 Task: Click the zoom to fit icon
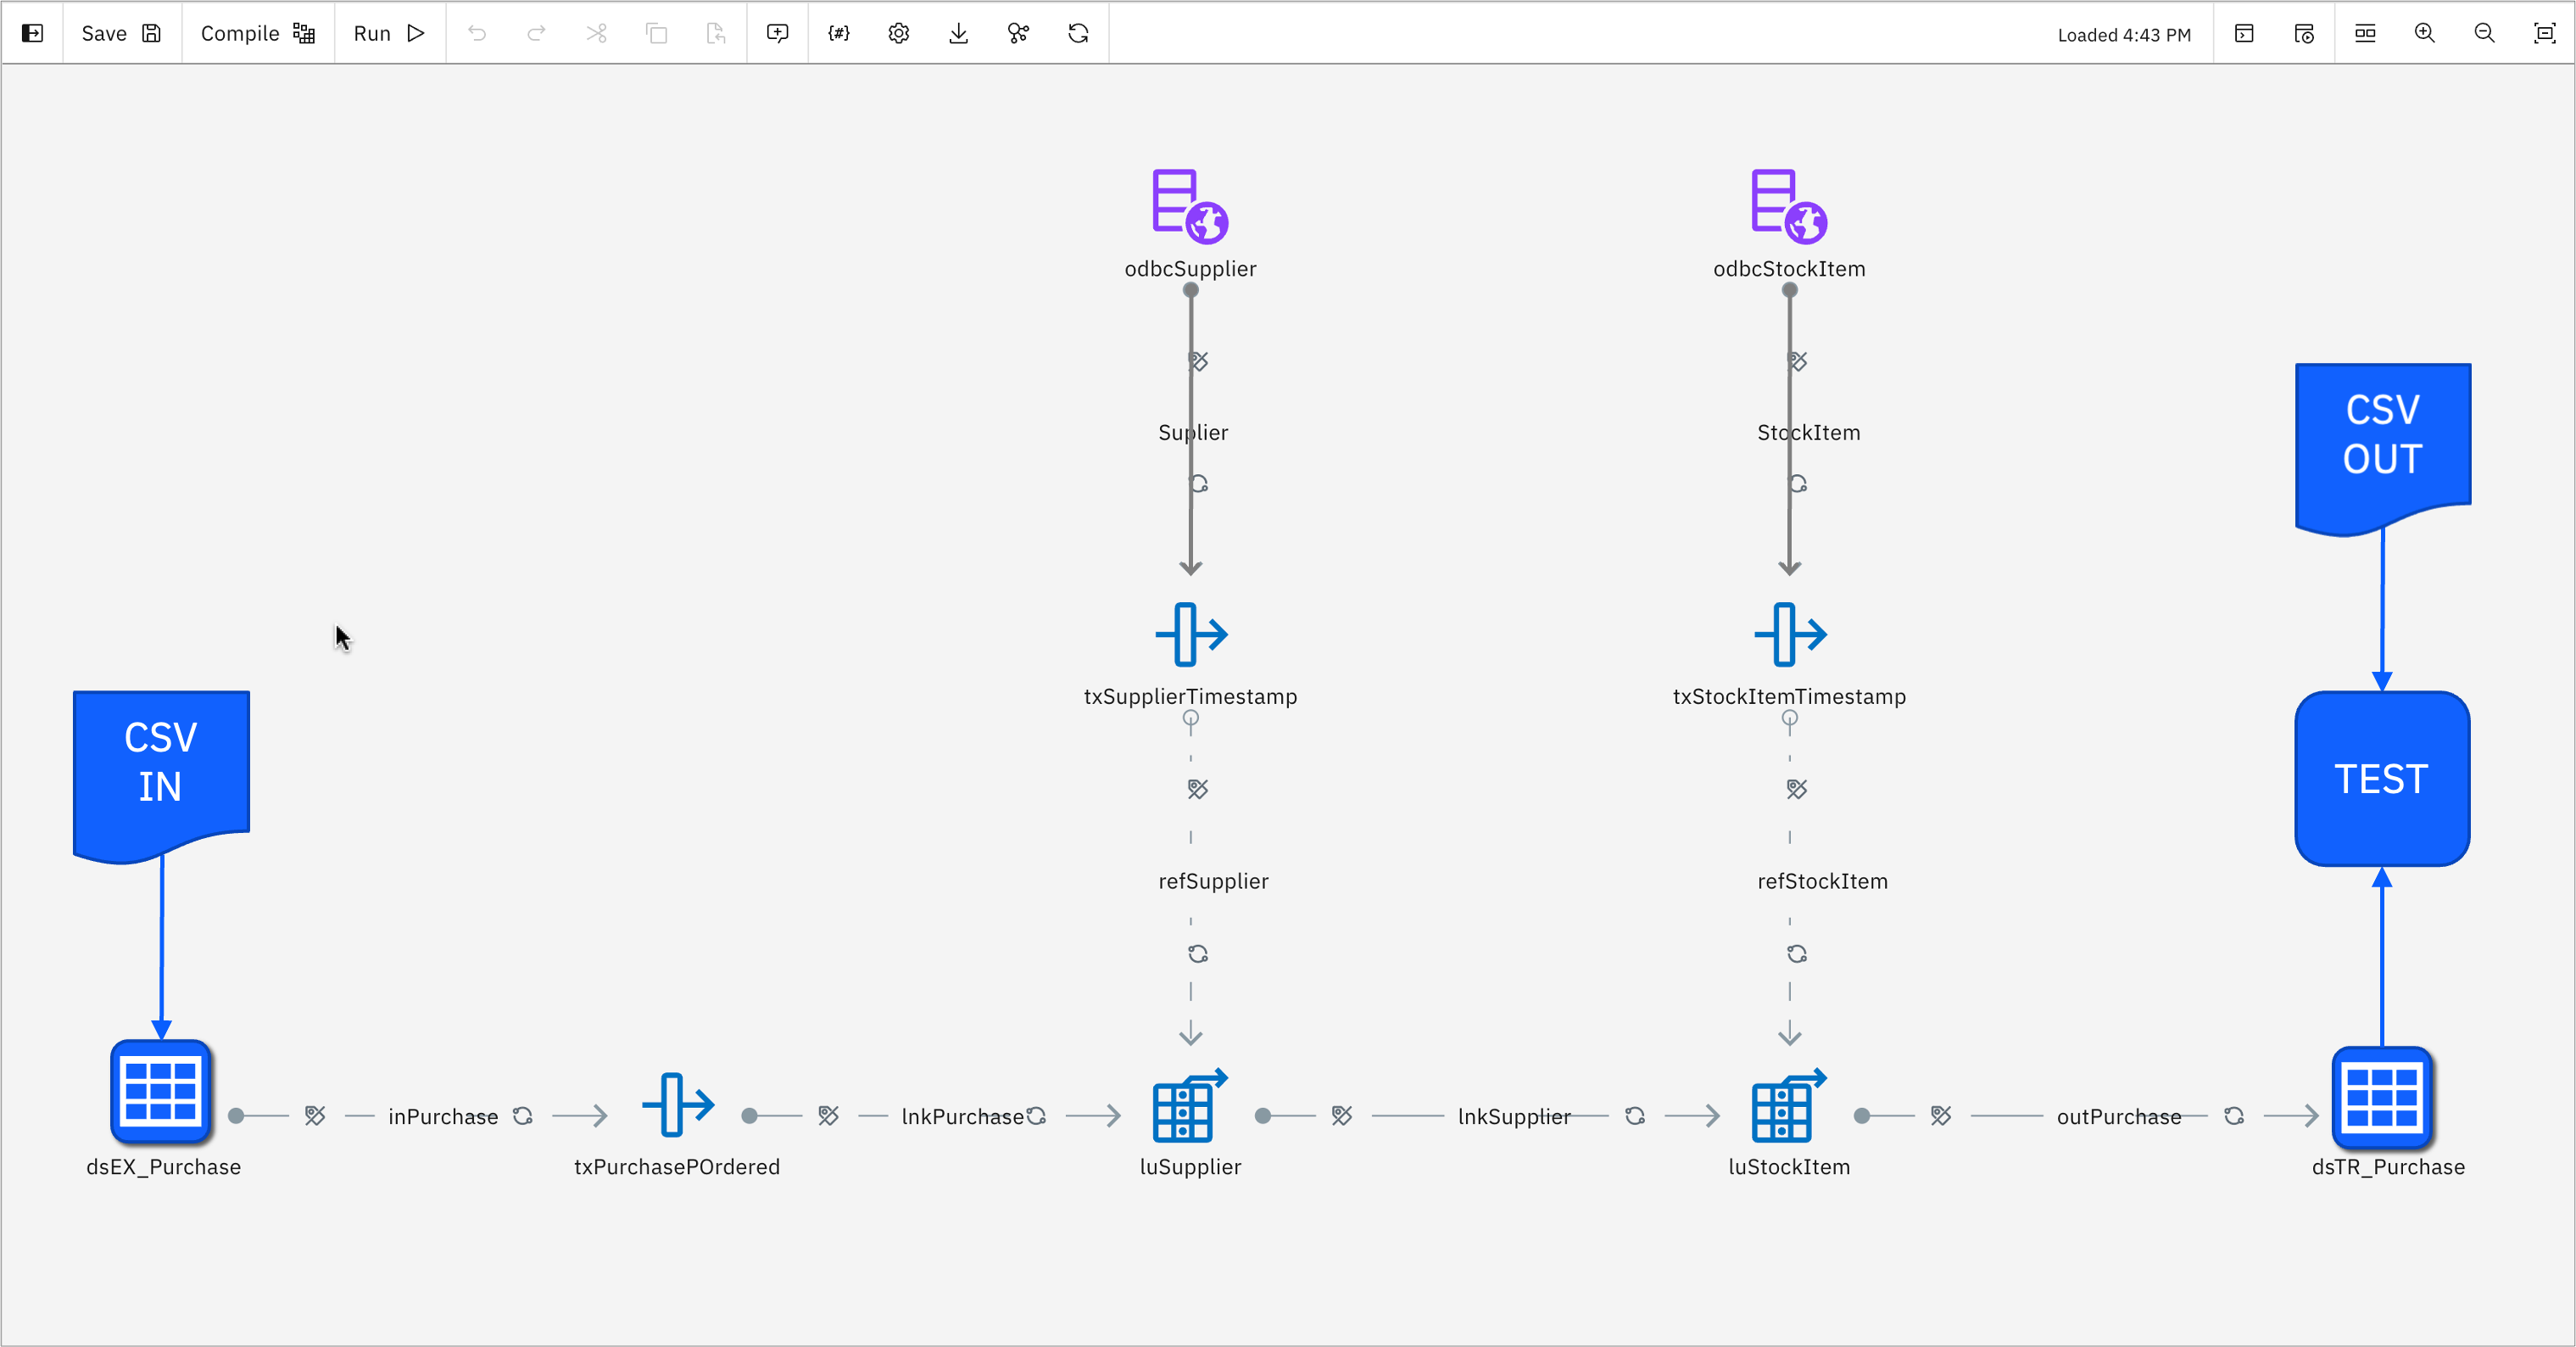coord(2544,33)
